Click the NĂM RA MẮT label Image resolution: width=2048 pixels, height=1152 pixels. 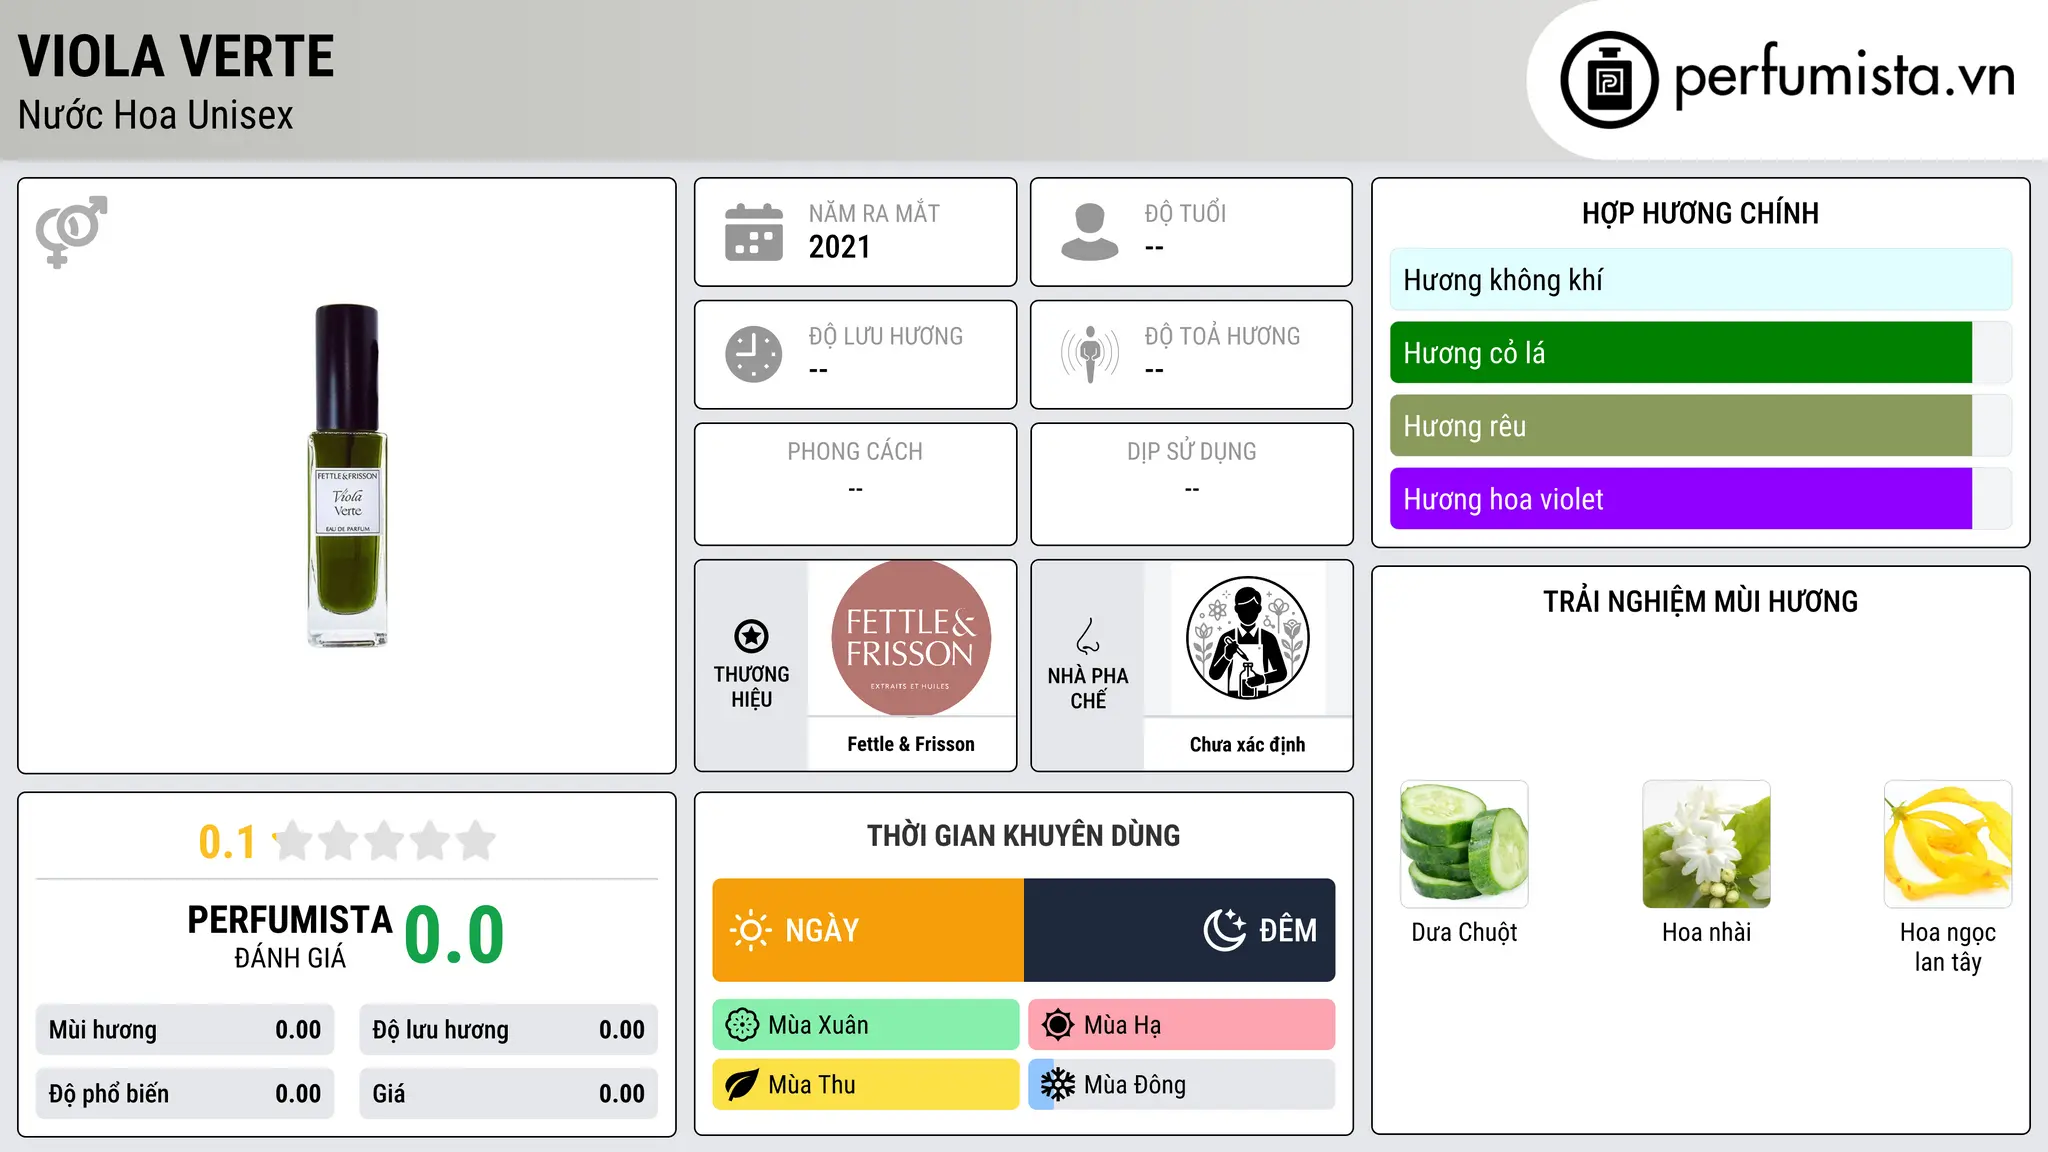(x=874, y=213)
